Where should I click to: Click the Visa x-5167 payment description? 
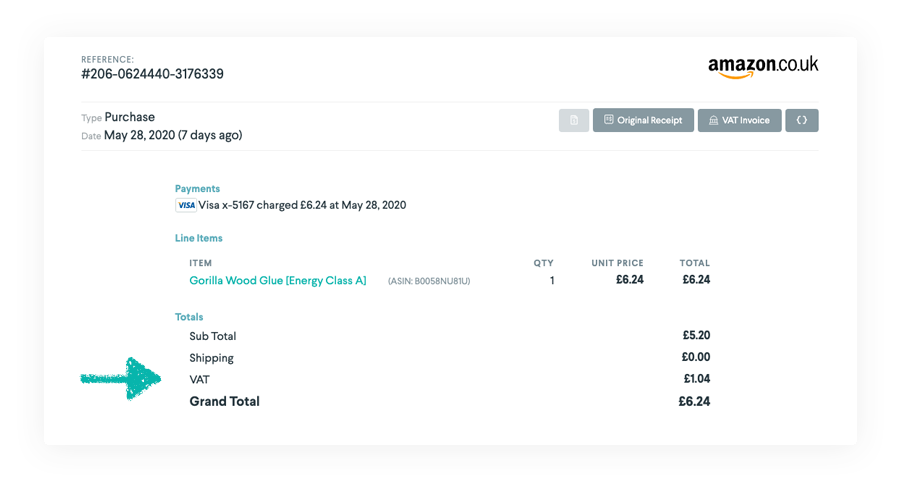click(302, 205)
